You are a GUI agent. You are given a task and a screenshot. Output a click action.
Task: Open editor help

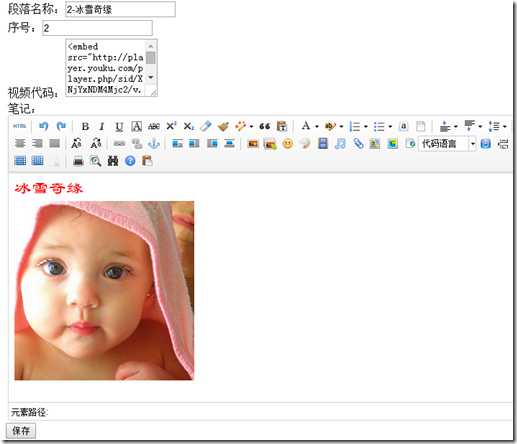pos(130,161)
